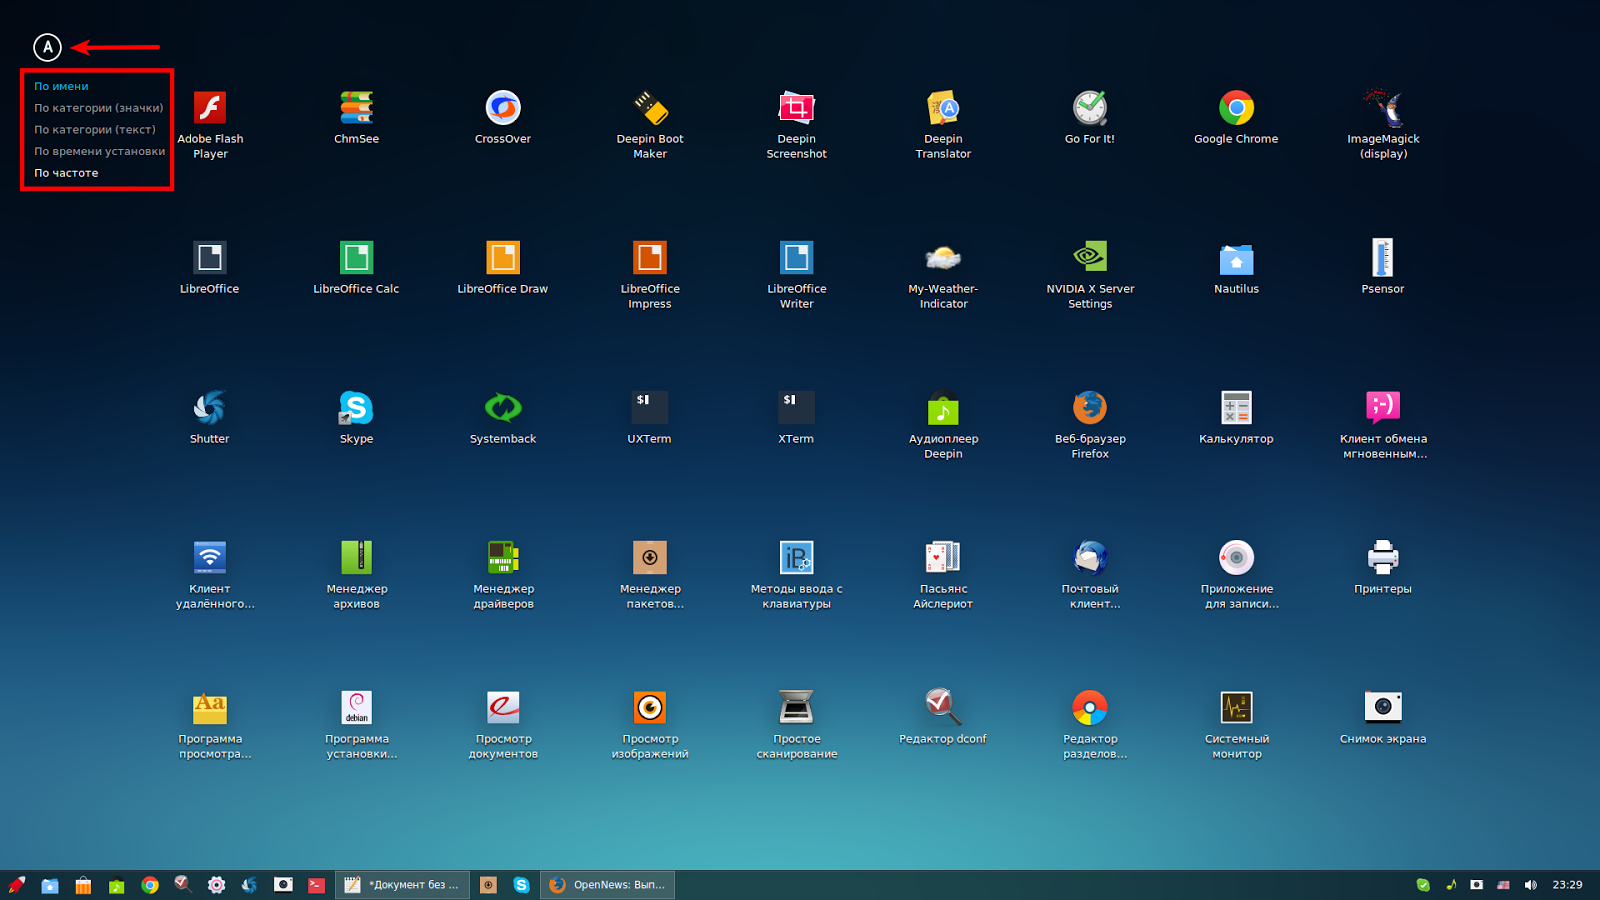Open My-Weather-Indicator app
Viewport: 1600px width, 900px height.
[x=943, y=258]
